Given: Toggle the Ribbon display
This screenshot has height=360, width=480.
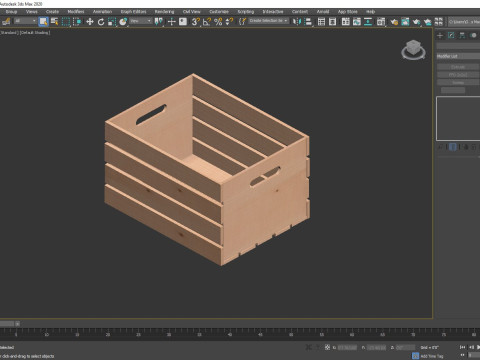Looking at the screenshot, I should pos(346,22).
